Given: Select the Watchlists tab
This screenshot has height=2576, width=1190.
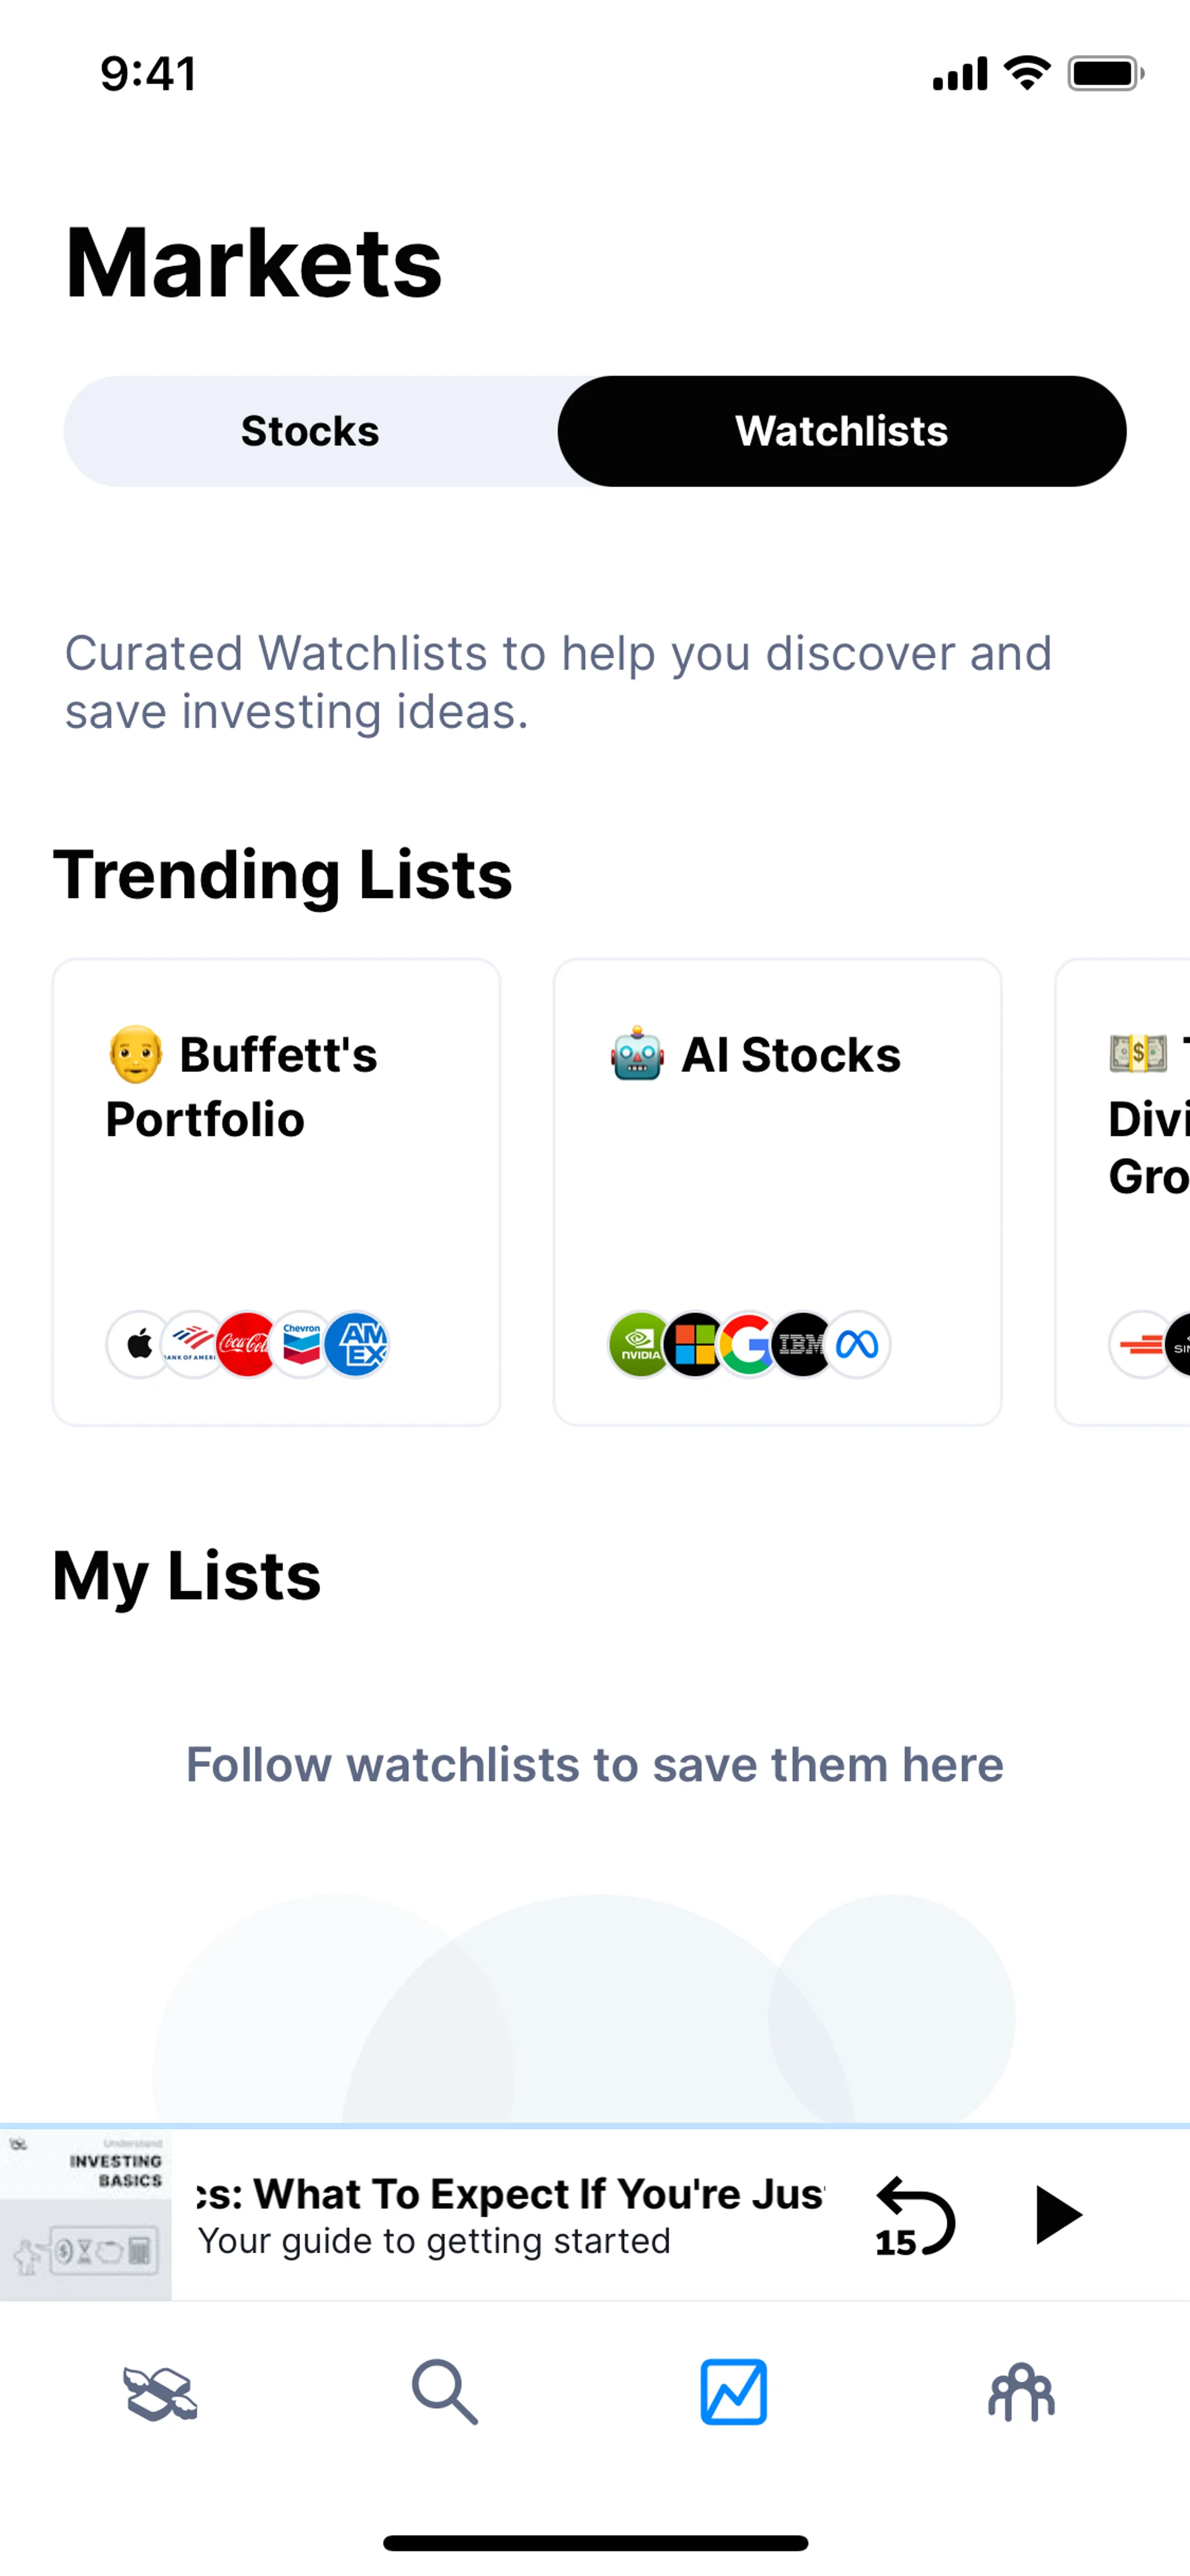Looking at the screenshot, I should [x=841, y=431].
